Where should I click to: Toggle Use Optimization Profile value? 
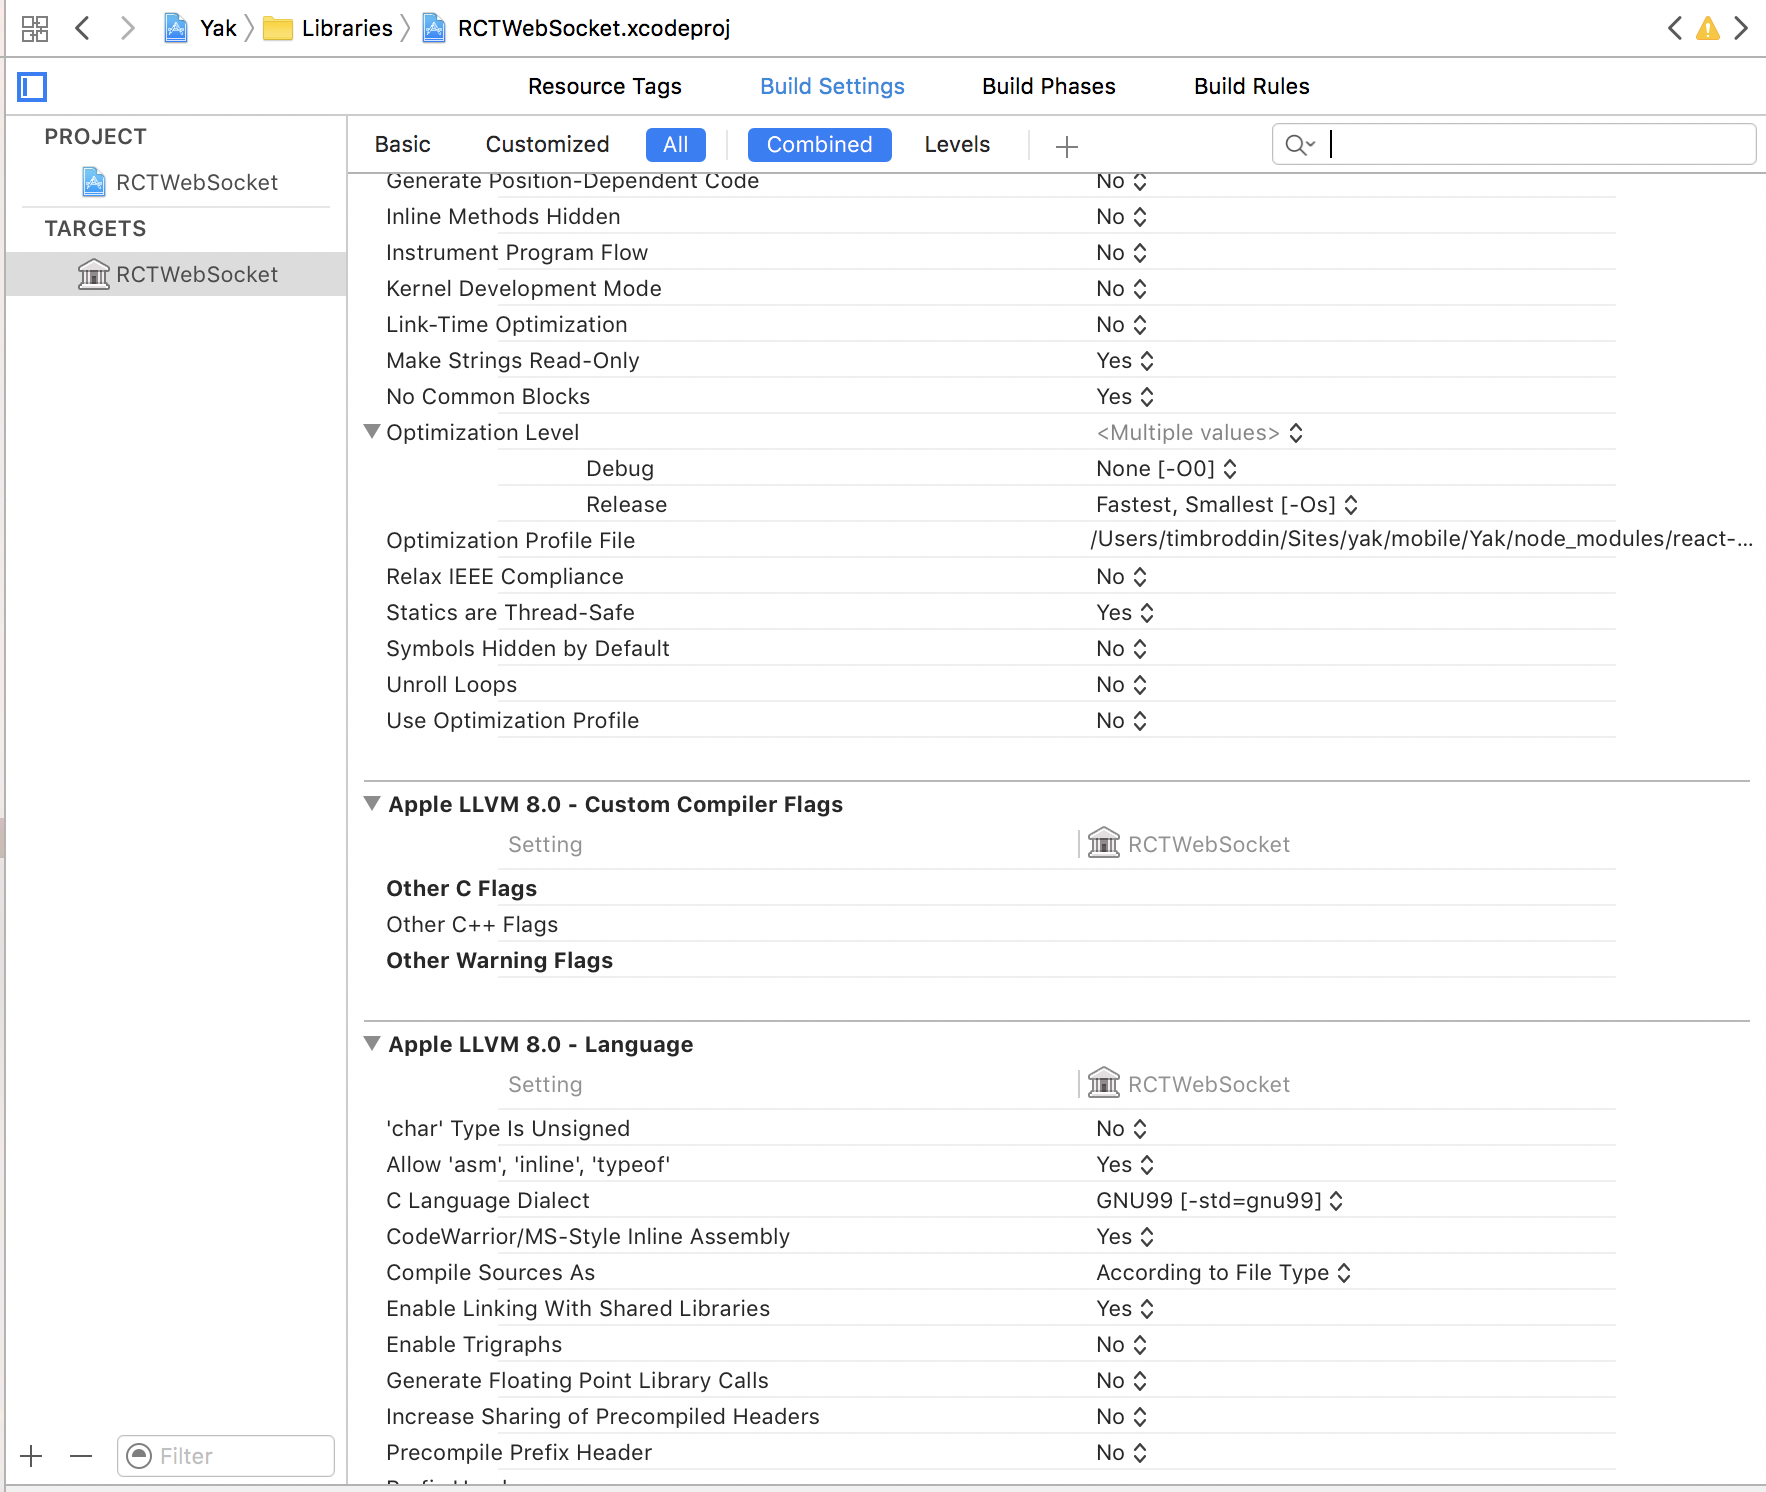click(x=1121, y=721)
